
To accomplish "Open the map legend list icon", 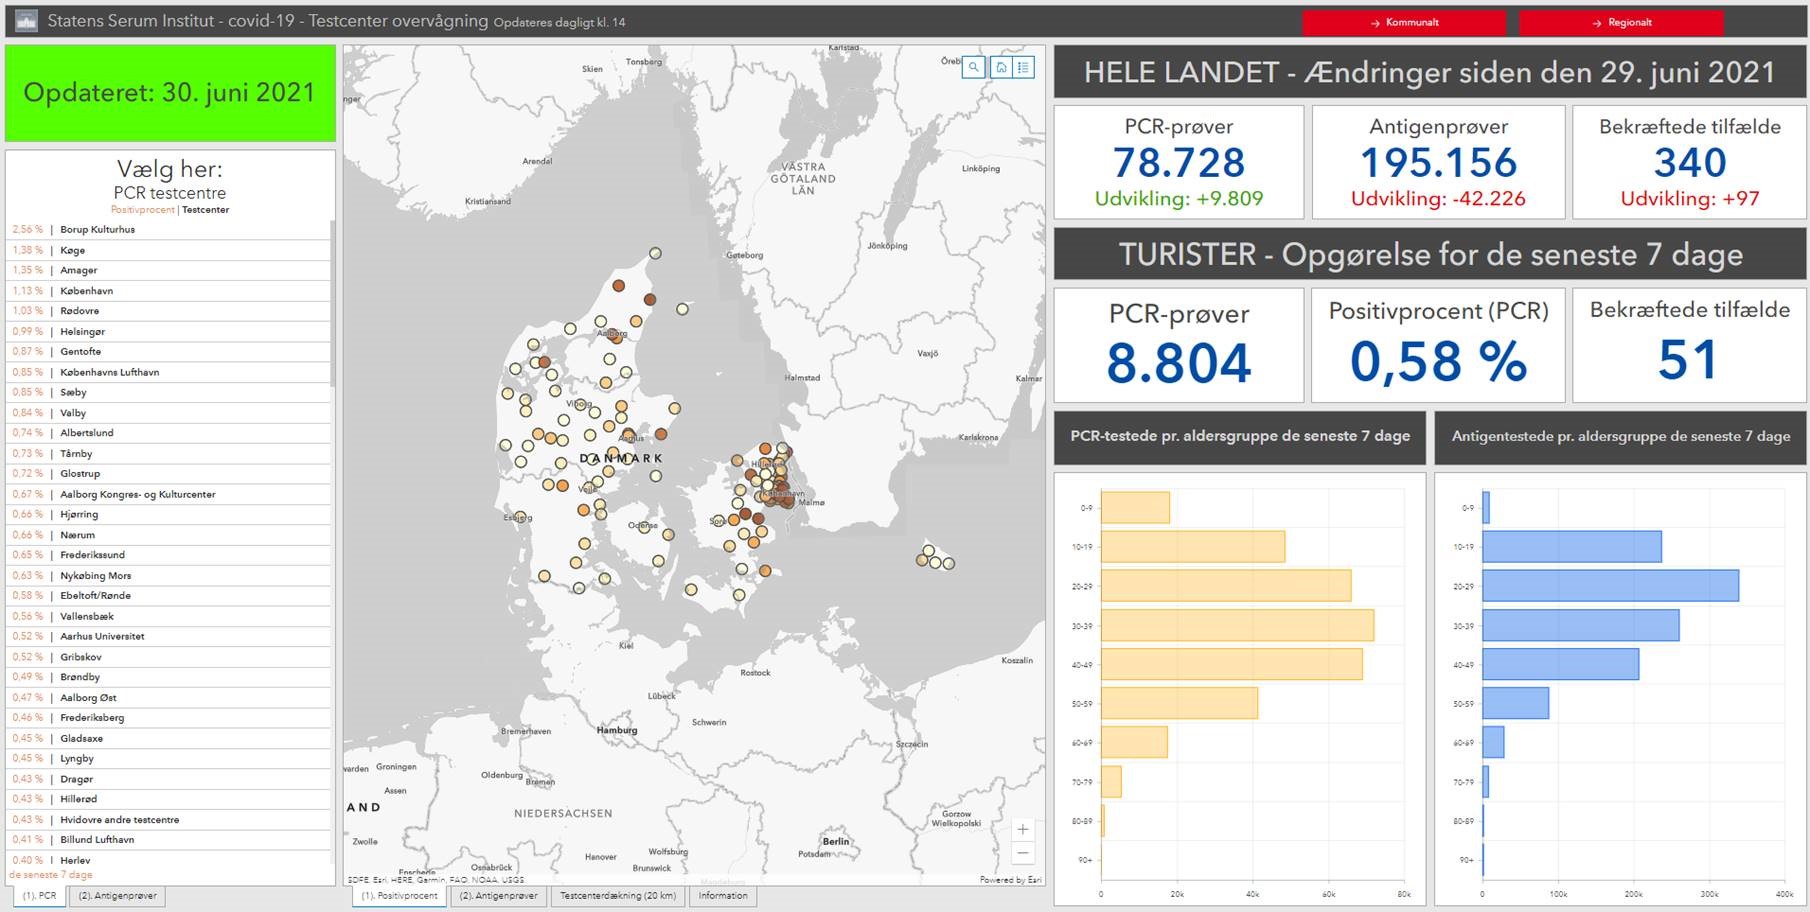I will pyautogui.click(x=1022, y=67).
